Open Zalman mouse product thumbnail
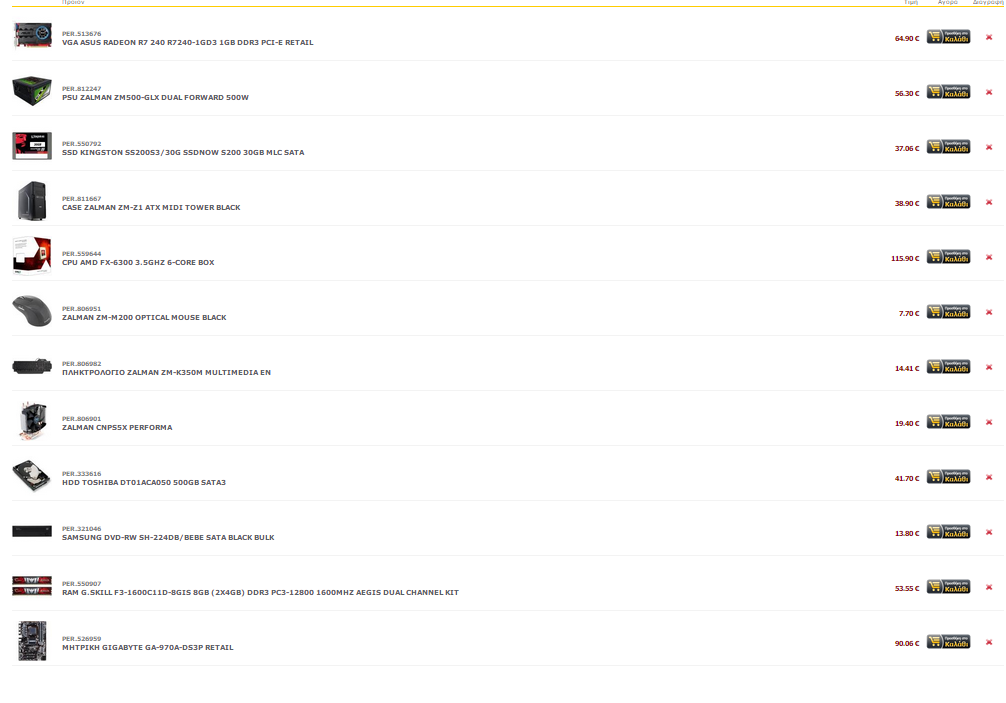This screenshot has width=1006, height=703. coord(32,310)
